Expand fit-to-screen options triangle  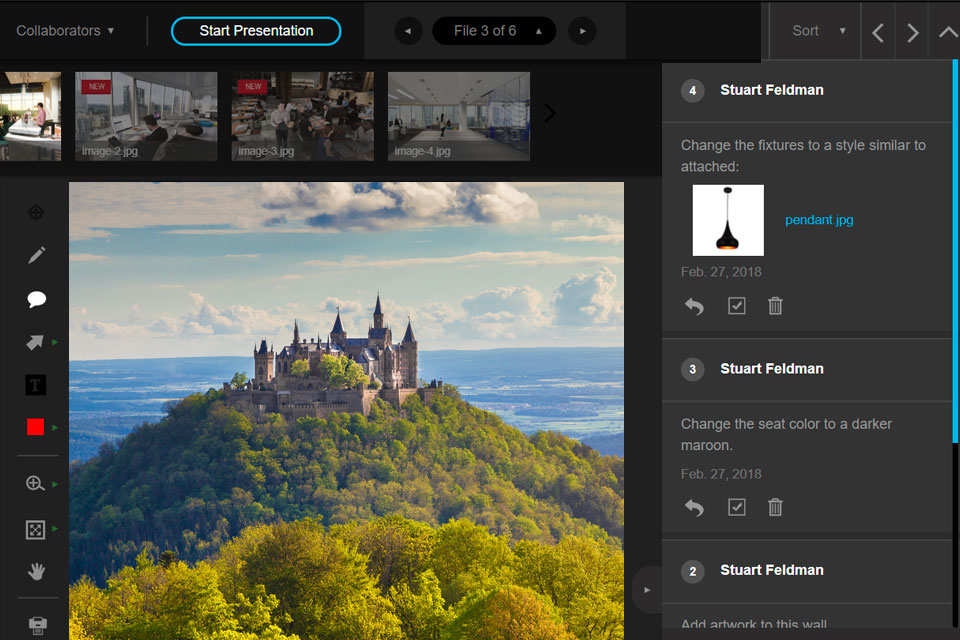click(x=55, y=528)
